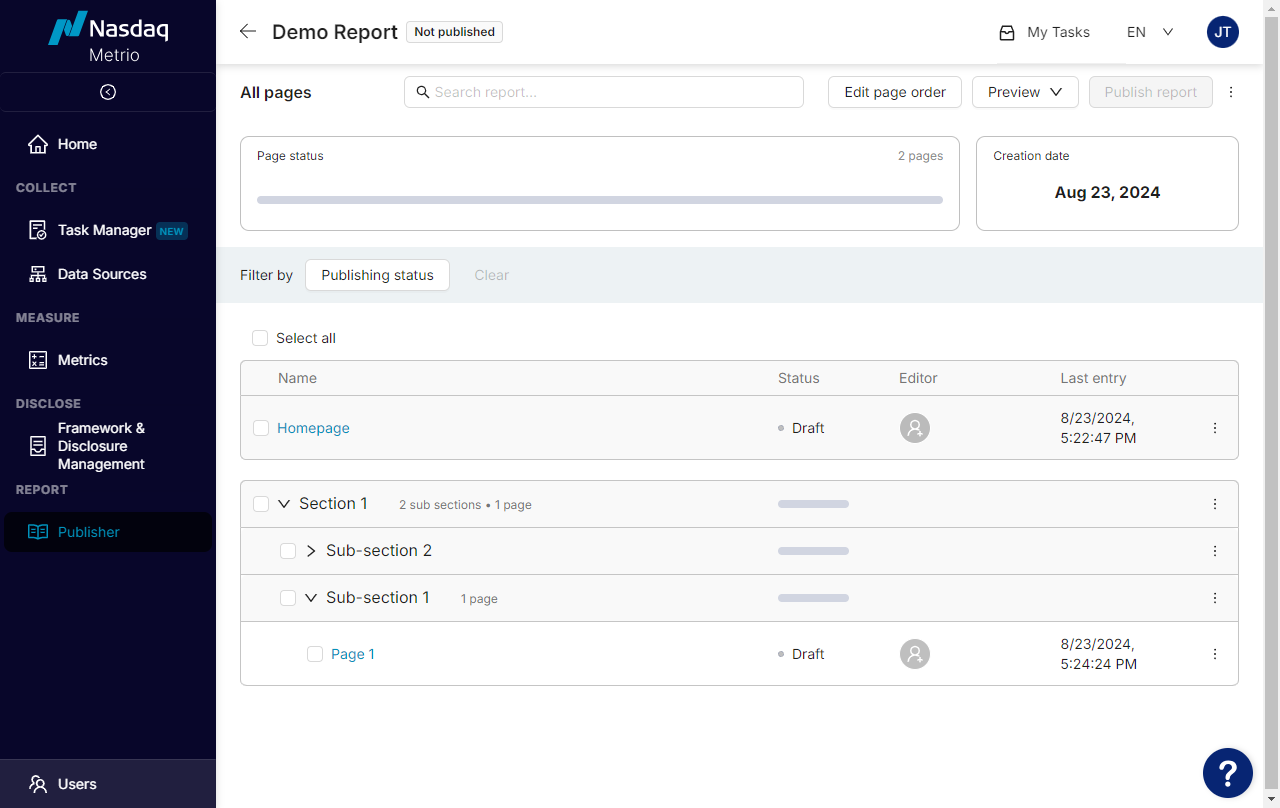Click the Nasdaq Metrio logo
1280x808 pixels.
click(108, 37)
